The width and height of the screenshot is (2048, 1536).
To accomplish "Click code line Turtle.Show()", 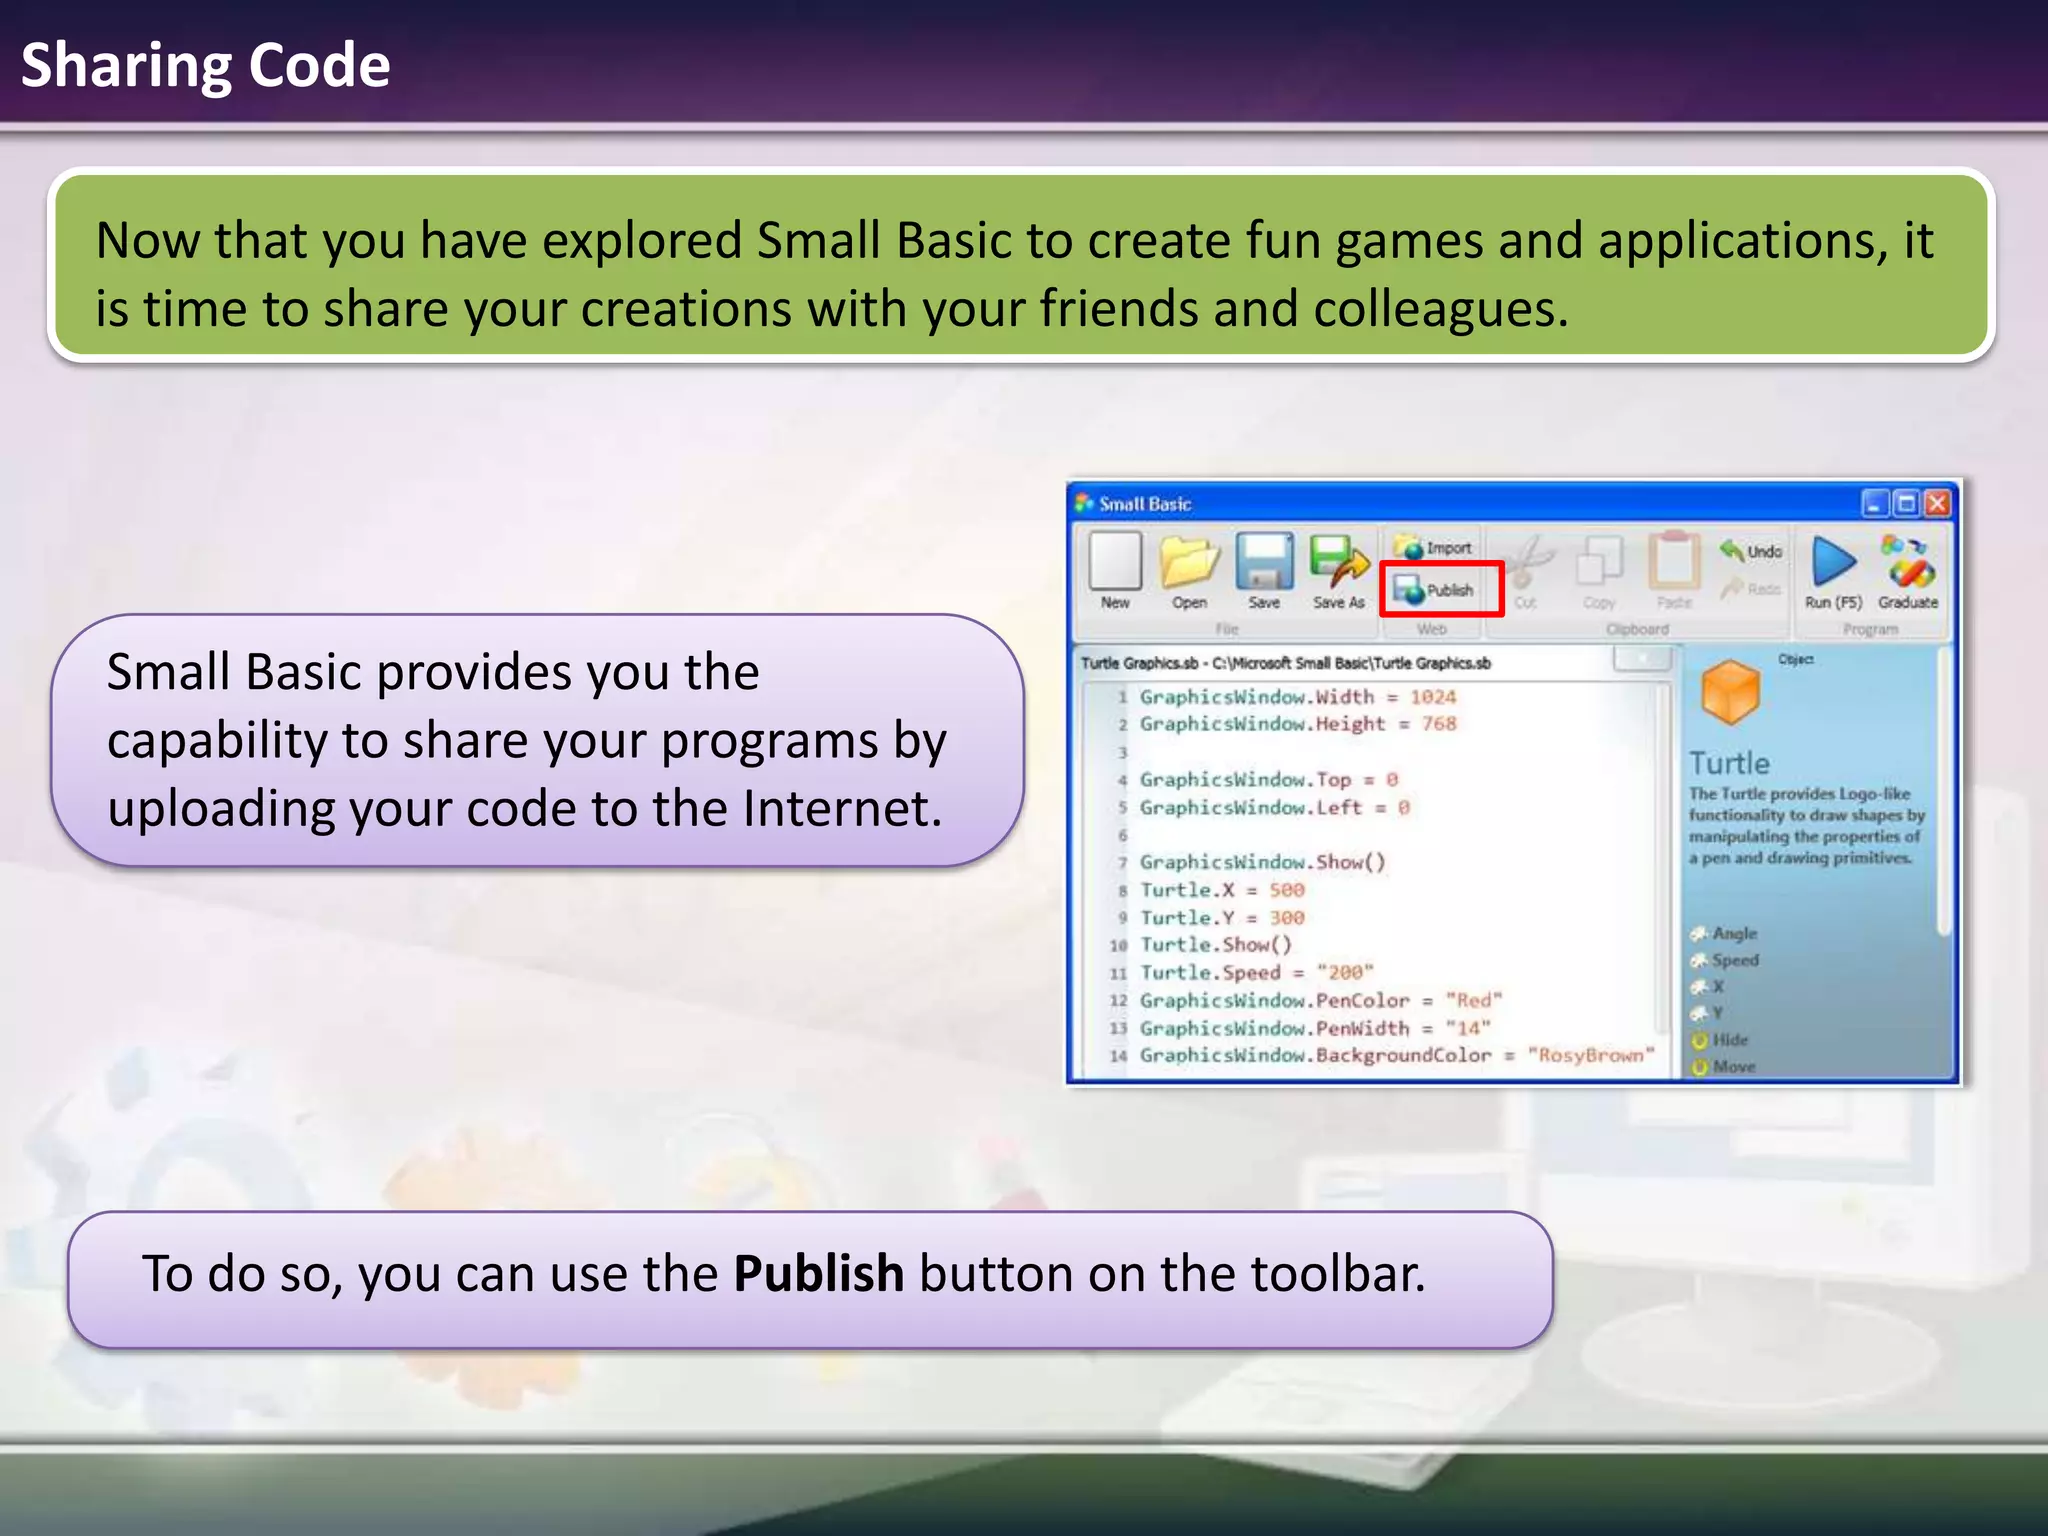I will click(1216, 945).
